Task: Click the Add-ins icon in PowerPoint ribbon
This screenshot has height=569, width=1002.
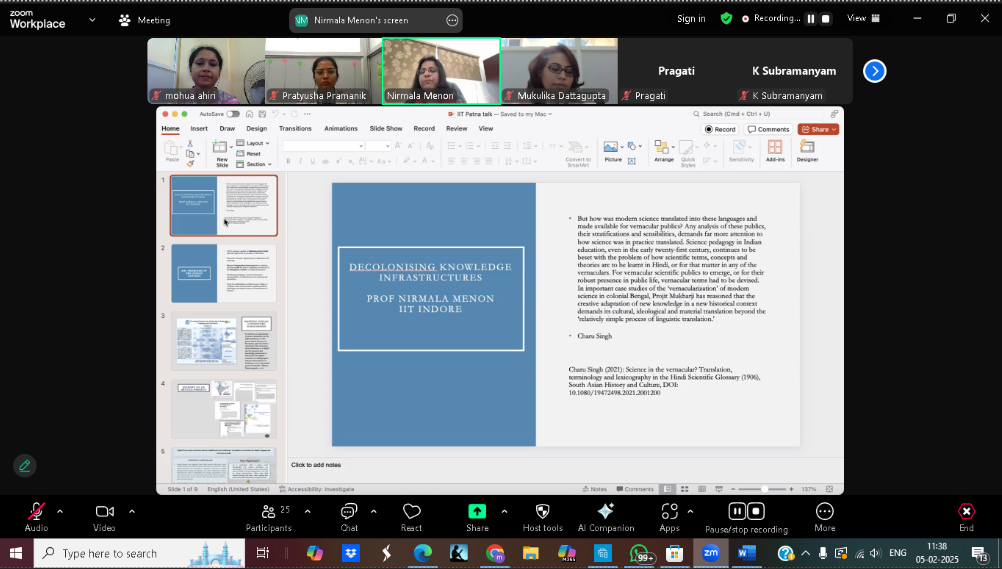Action: click(x=775, y=148)
